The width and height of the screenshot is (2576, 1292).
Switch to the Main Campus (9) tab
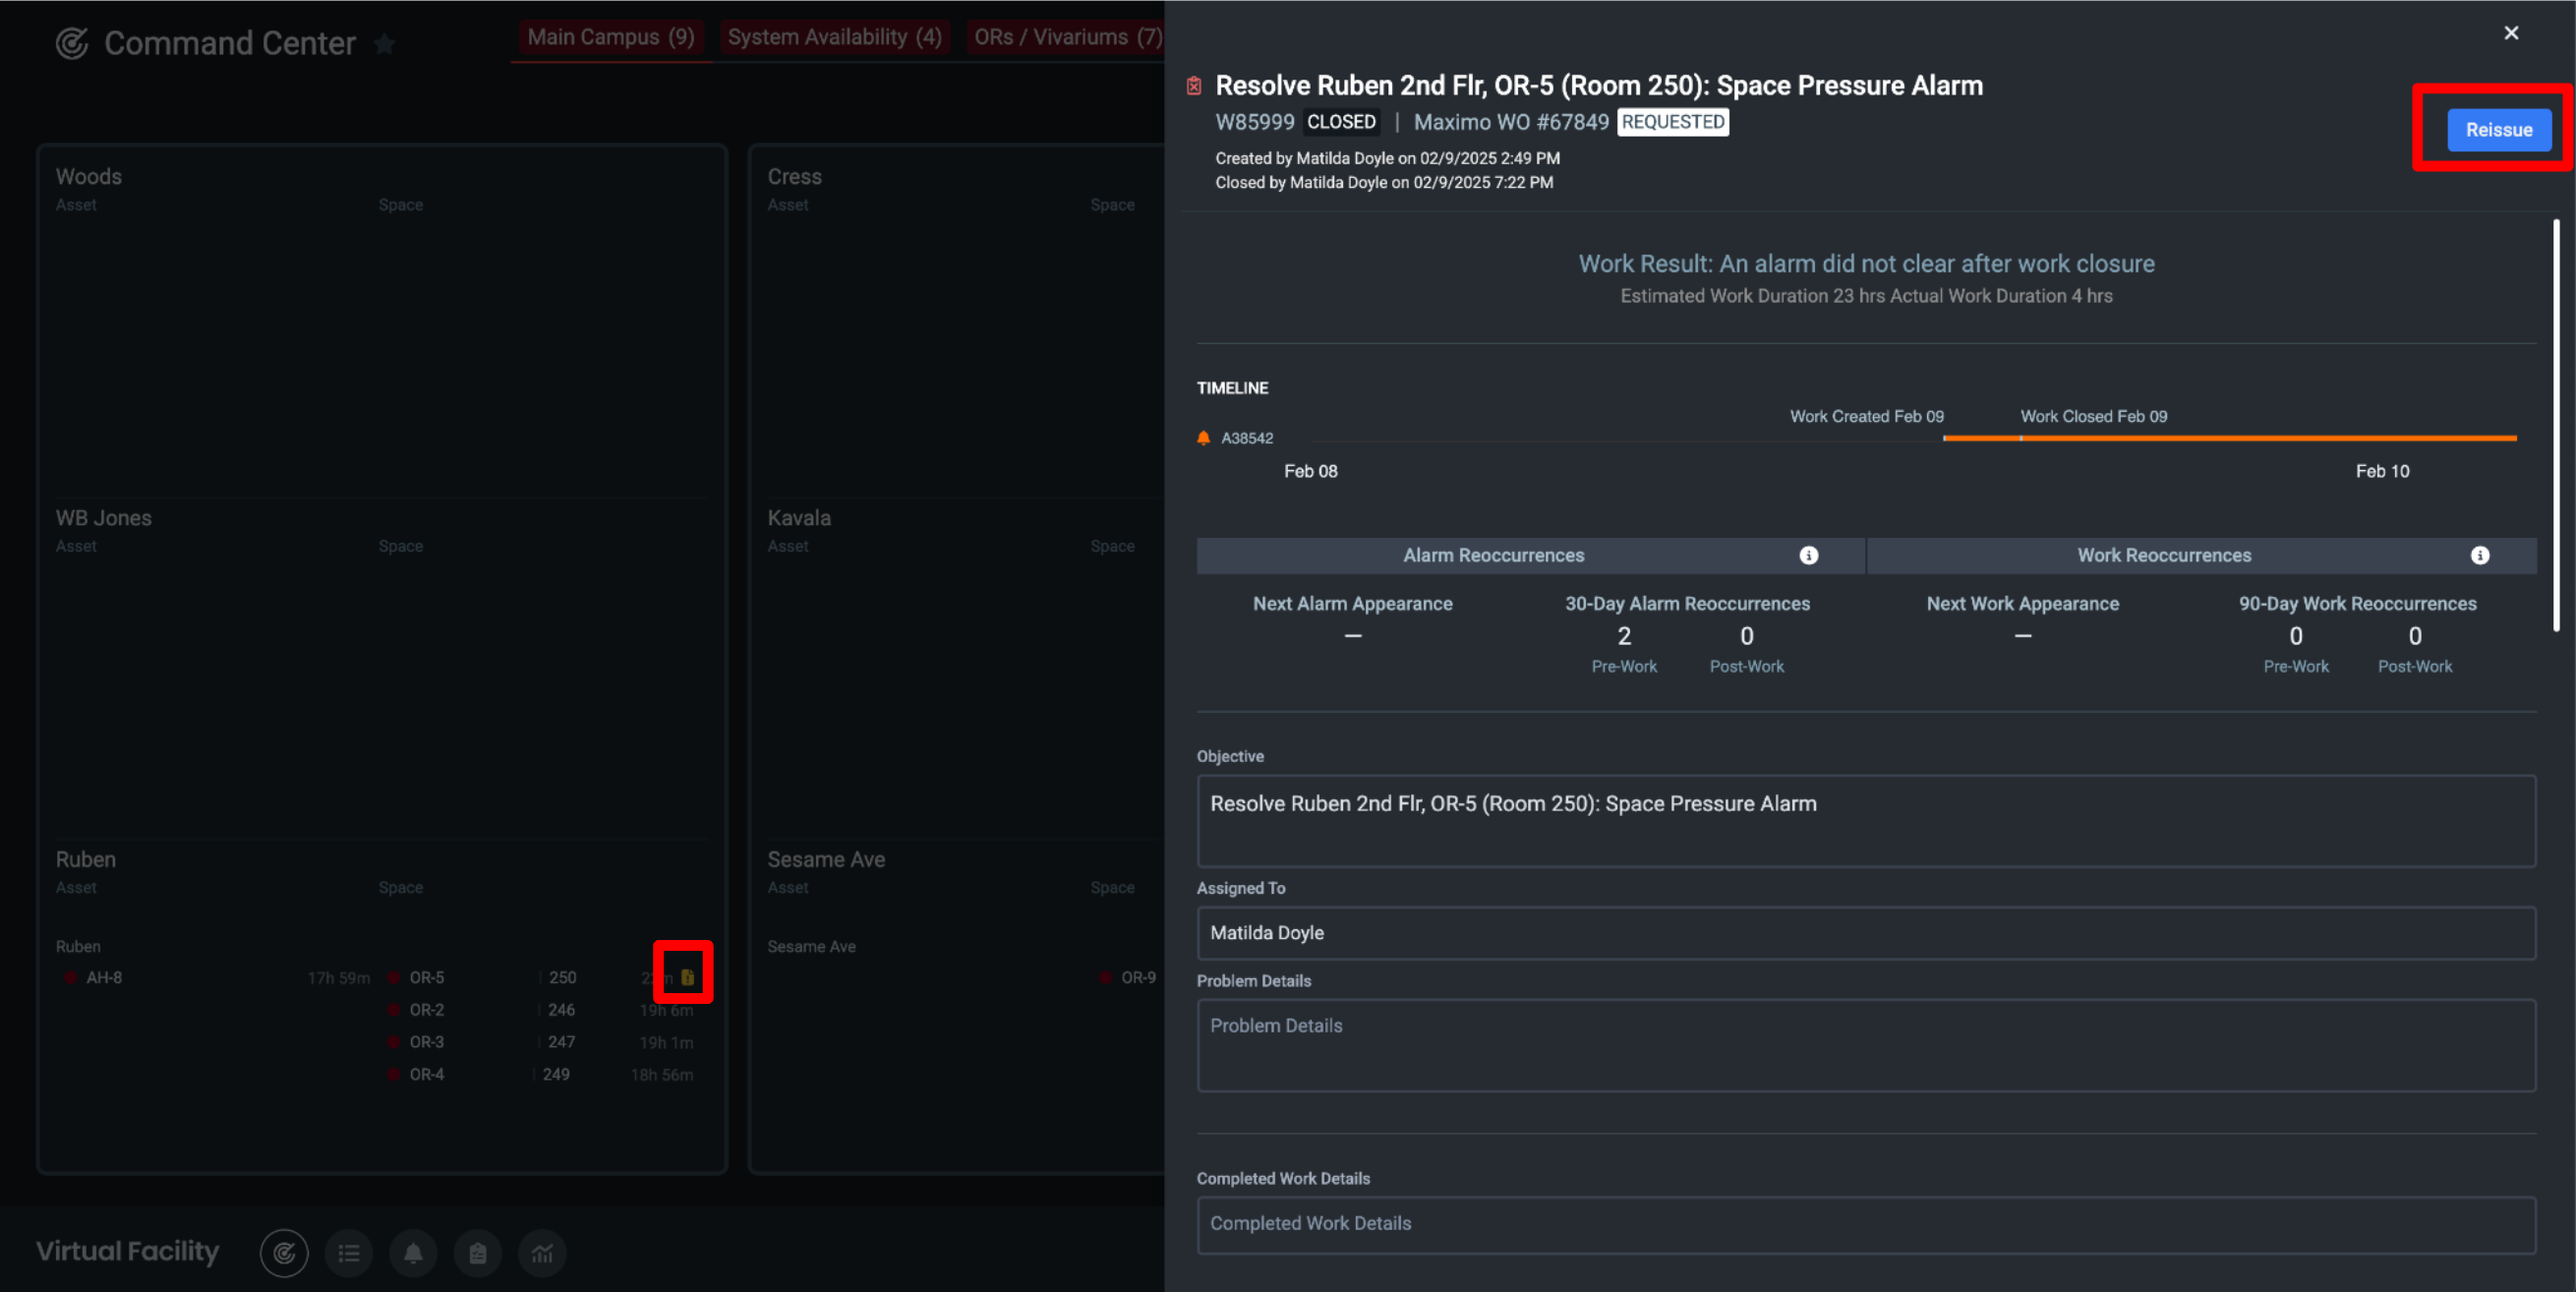pos(610,37)
